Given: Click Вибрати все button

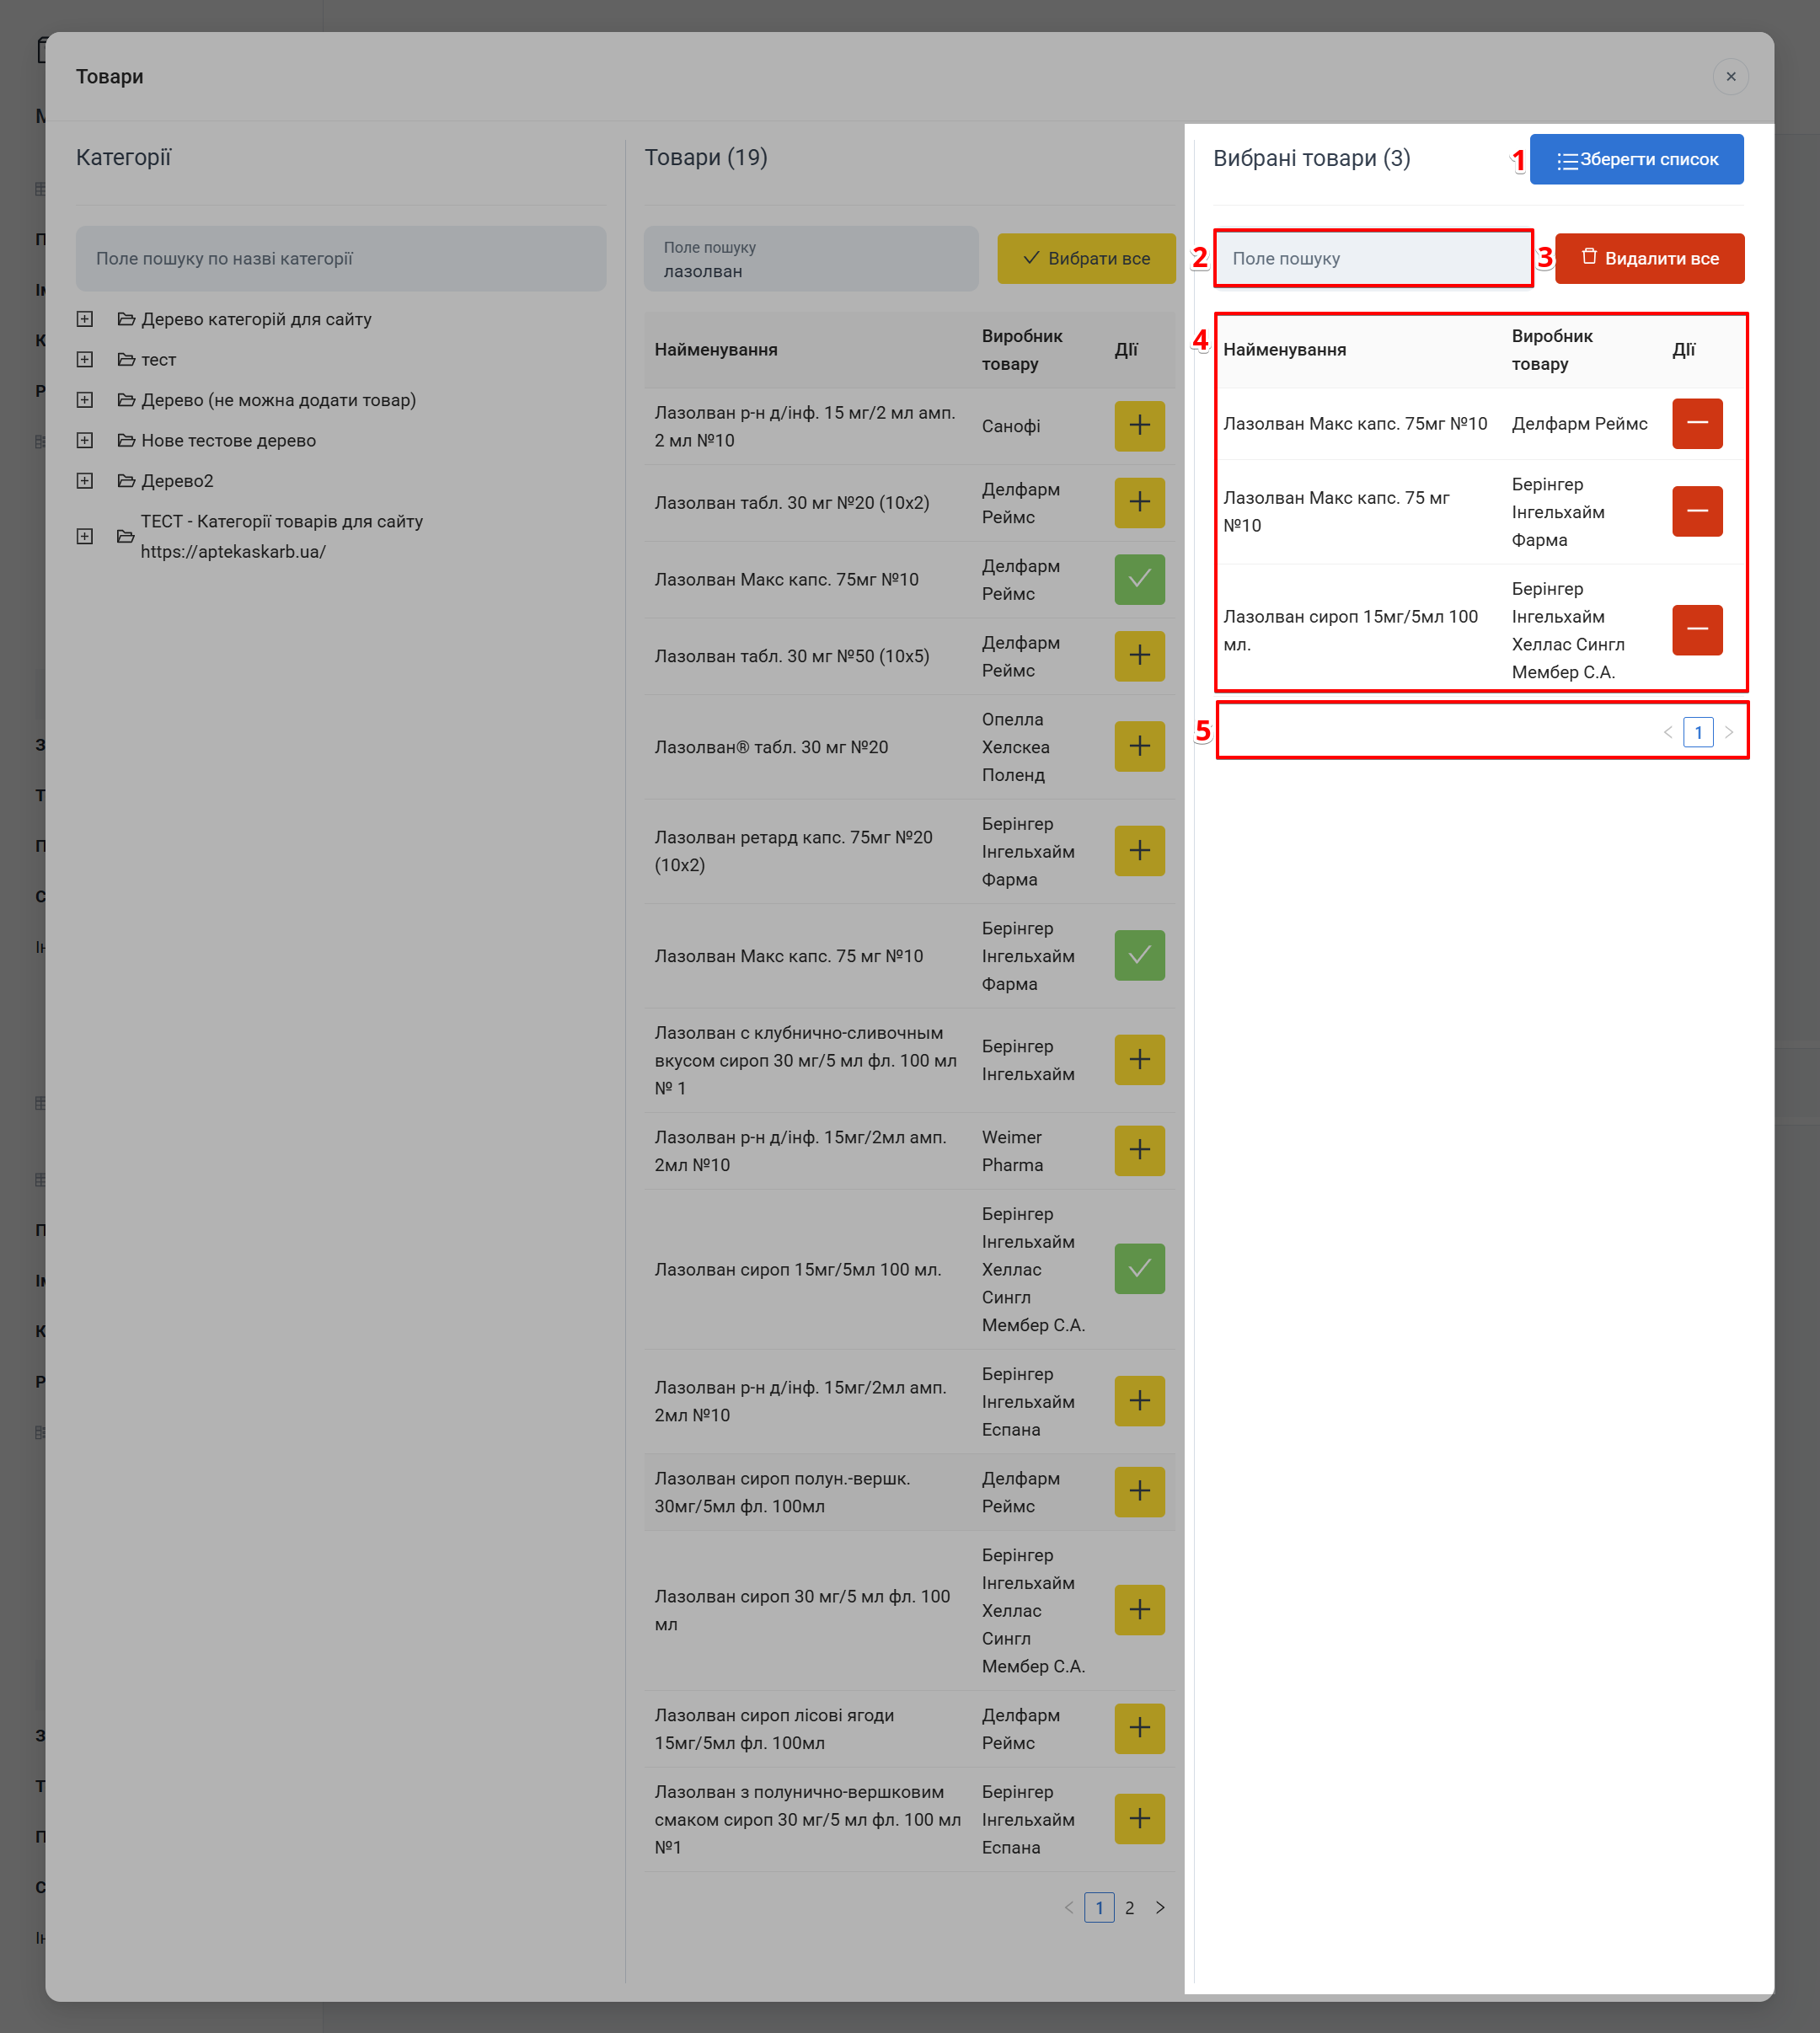Looking at the screenshot, I should (x=1085, y=259).
